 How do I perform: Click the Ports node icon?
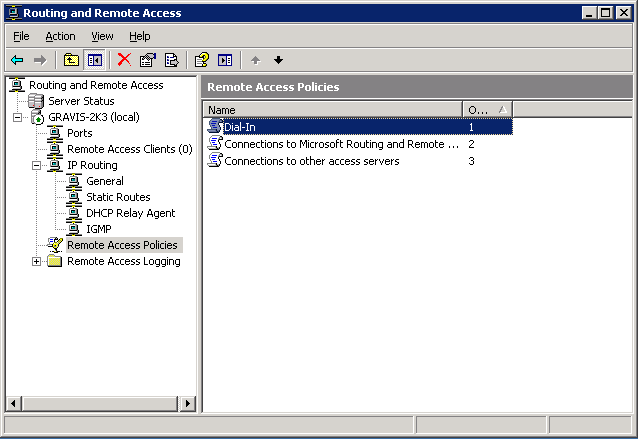click(55, 133)
